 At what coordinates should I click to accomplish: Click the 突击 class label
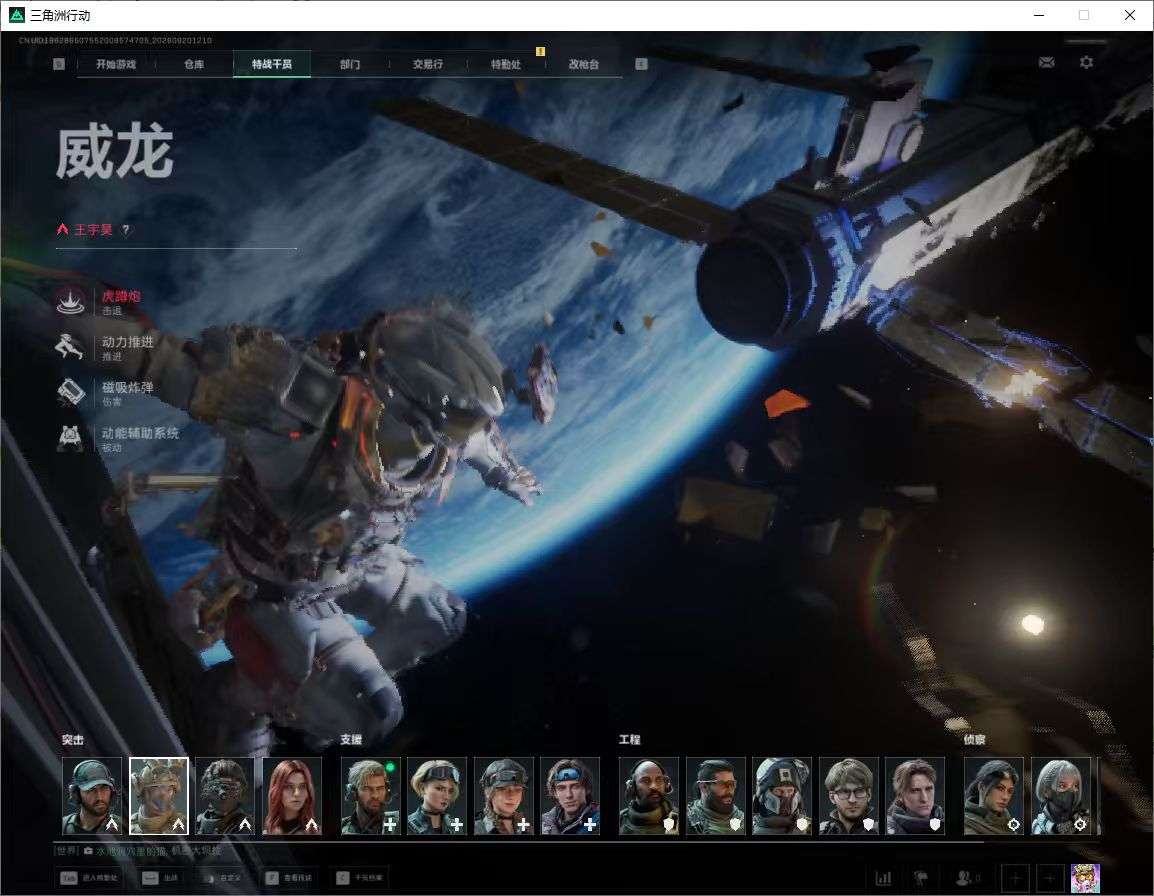click(x=73, y=739)
